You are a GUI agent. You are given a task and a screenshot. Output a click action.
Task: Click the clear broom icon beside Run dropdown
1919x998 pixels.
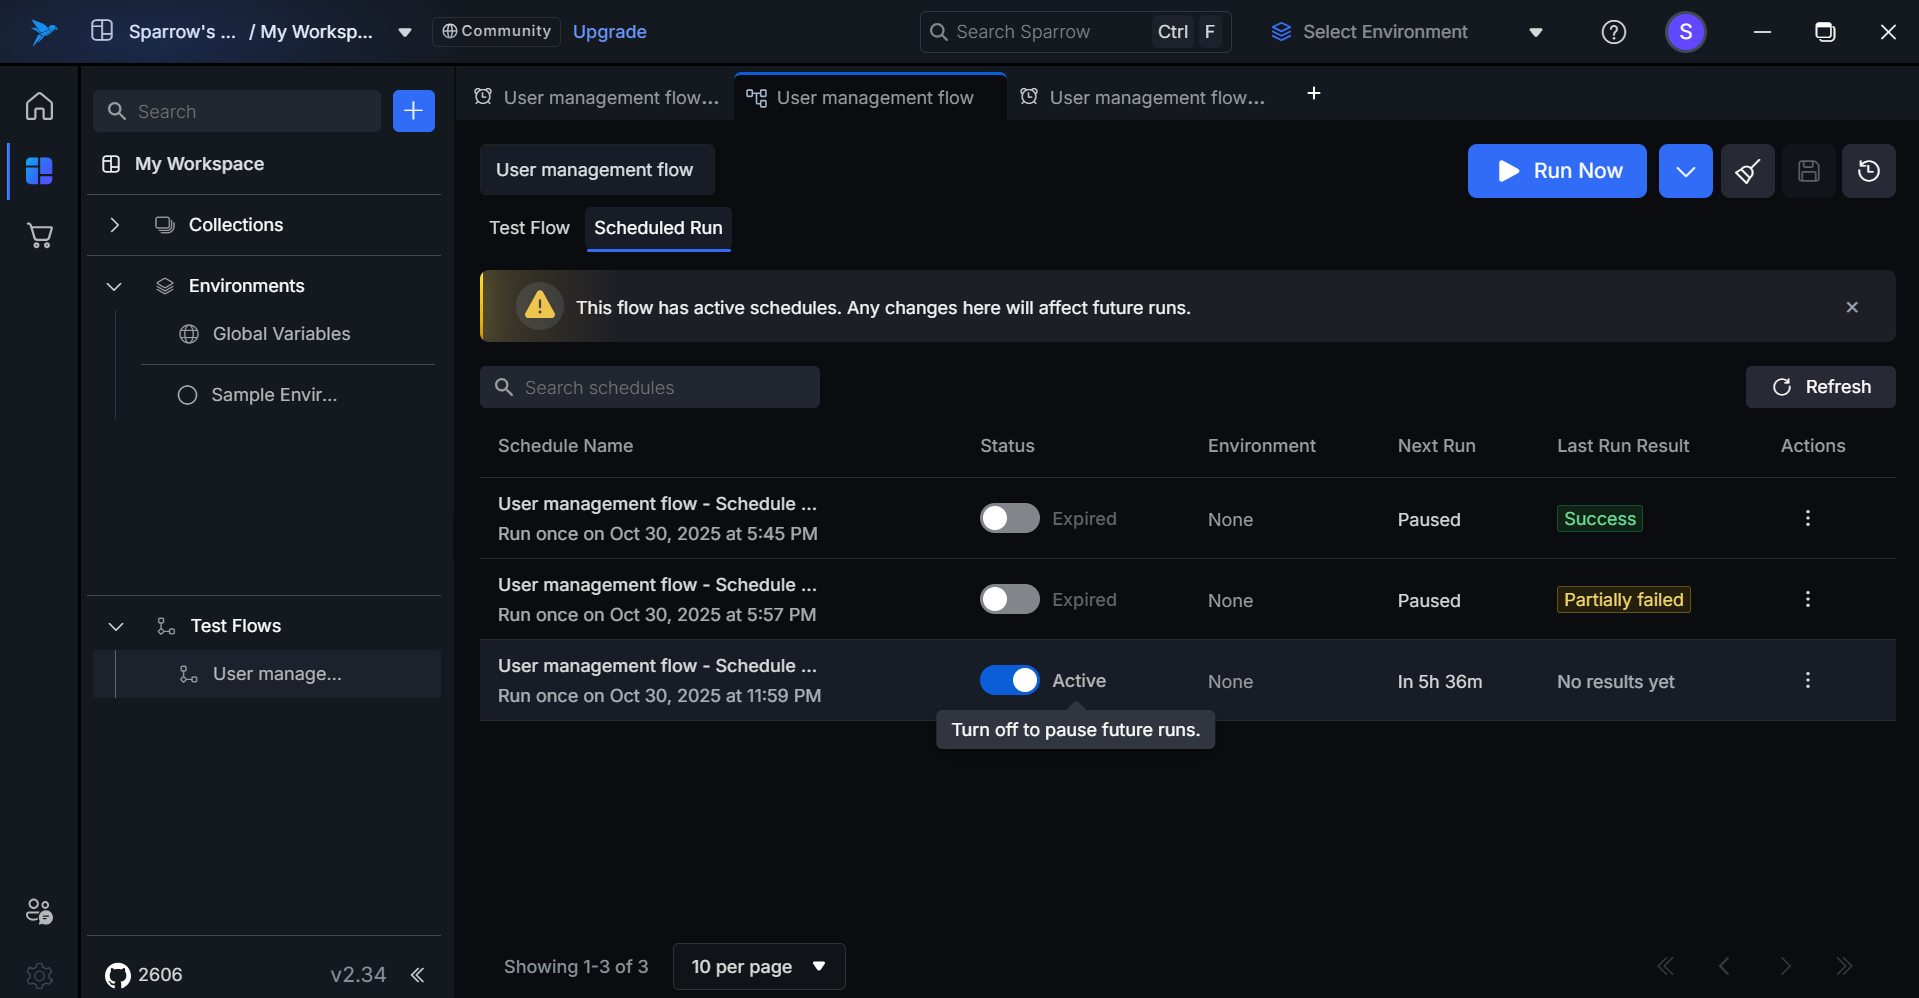tap(1747, 171)
